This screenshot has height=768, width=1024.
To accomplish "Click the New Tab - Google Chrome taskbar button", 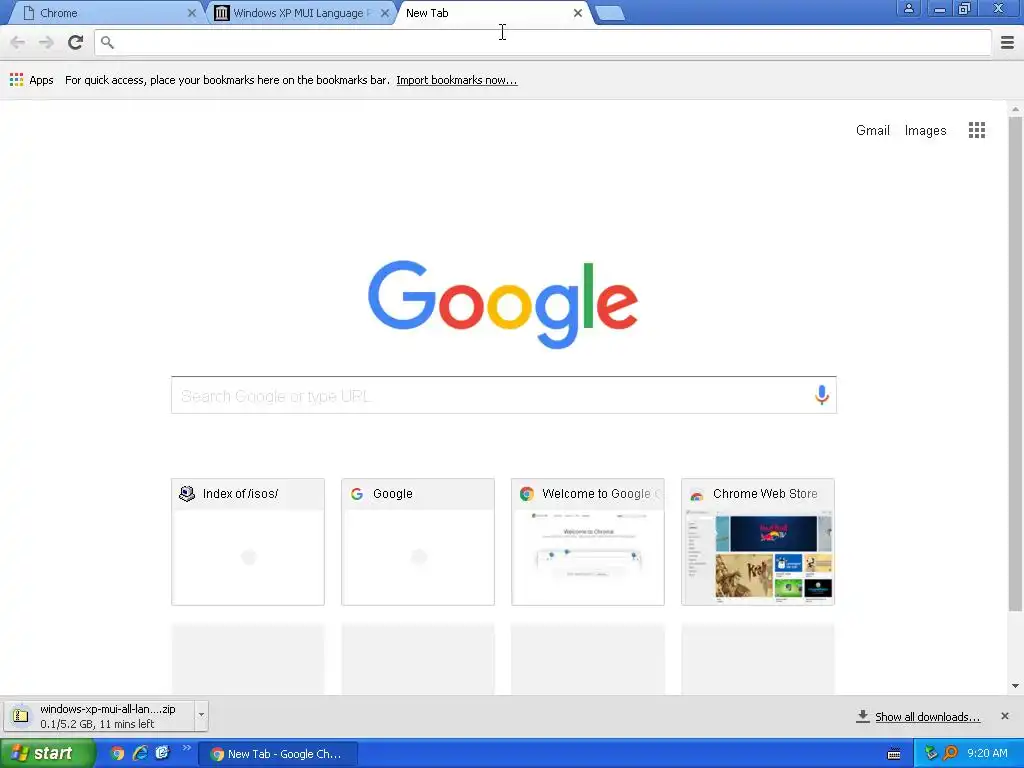I will [278, 754].
